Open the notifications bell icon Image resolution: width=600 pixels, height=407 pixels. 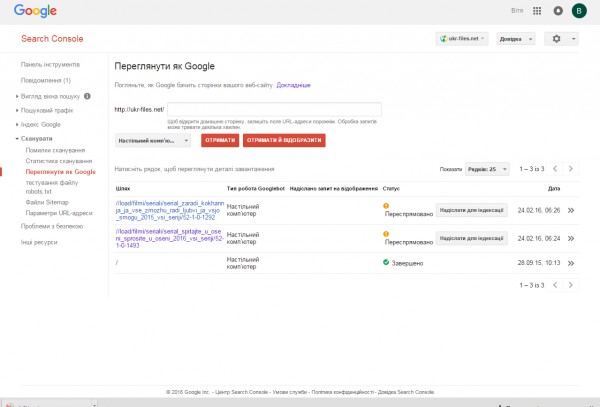click(x=558, y=11)
